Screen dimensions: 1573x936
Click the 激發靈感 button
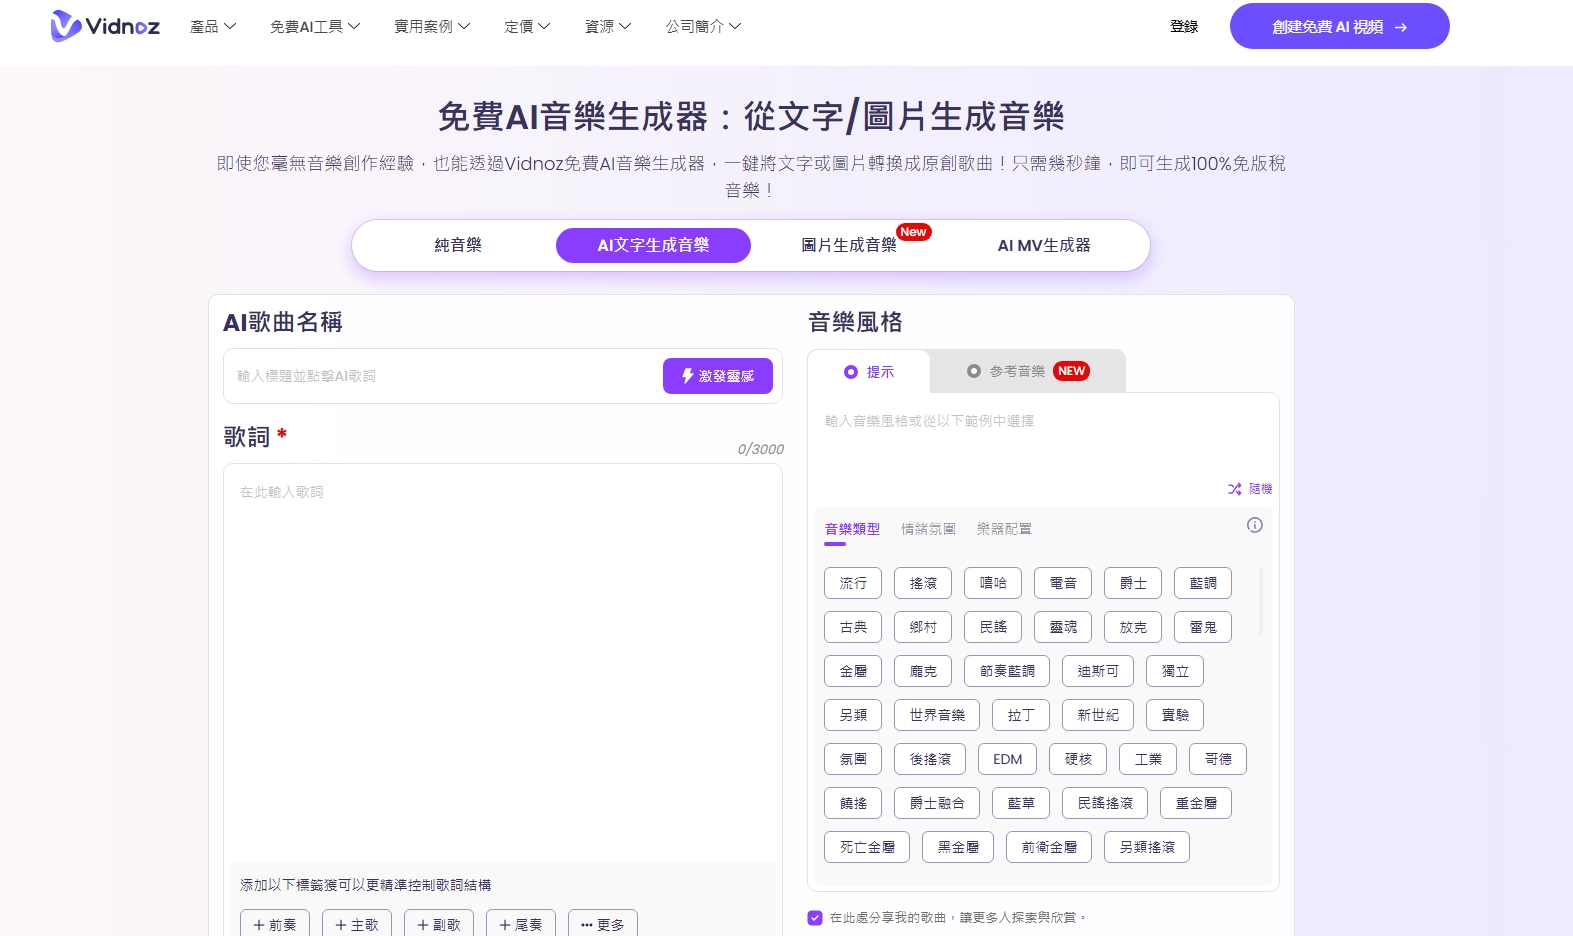coord(718,376)
